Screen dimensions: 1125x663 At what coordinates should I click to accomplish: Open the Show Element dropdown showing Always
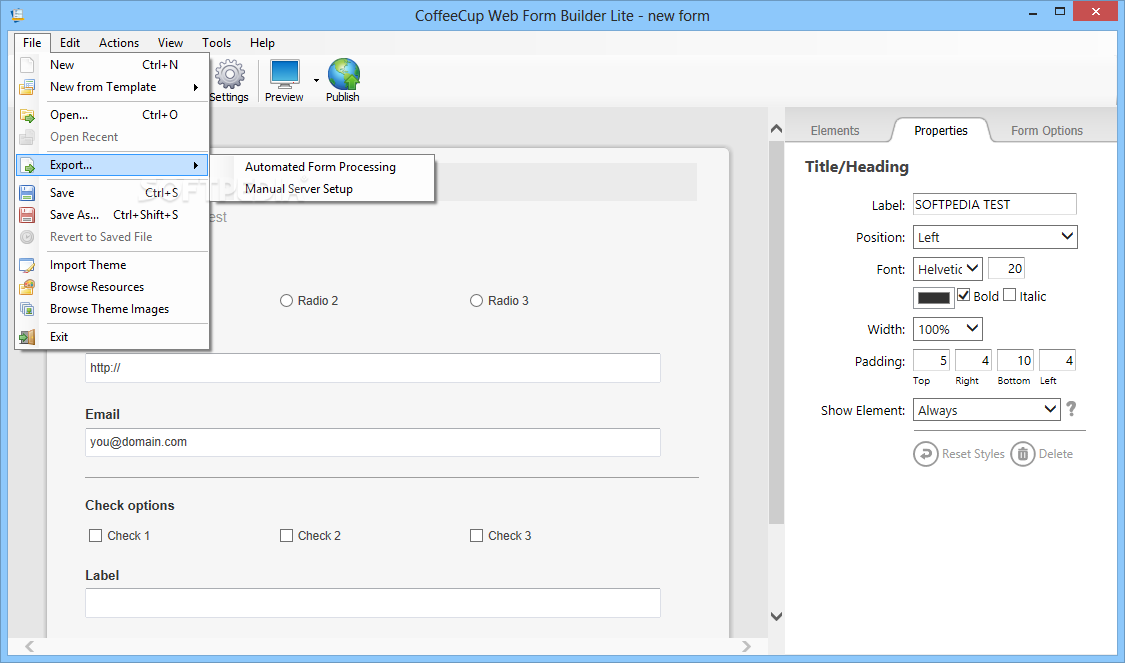(x=987, y=410)
